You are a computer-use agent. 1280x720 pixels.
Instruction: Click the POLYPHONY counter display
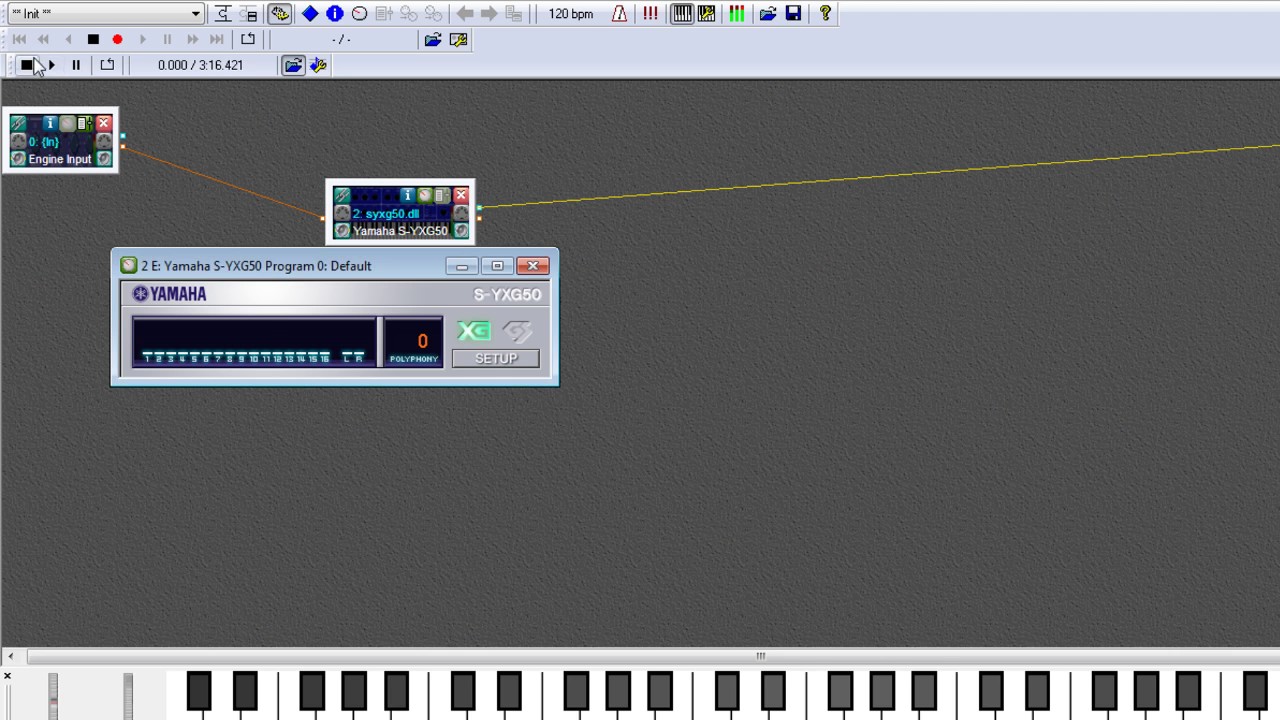pos(414,342)
